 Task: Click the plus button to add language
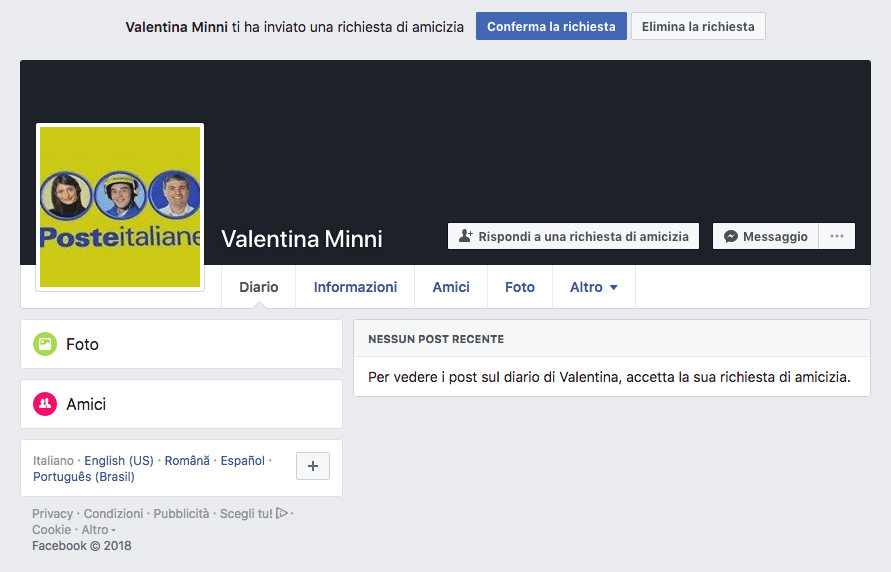pyautogui.click(x=313, y=466)
